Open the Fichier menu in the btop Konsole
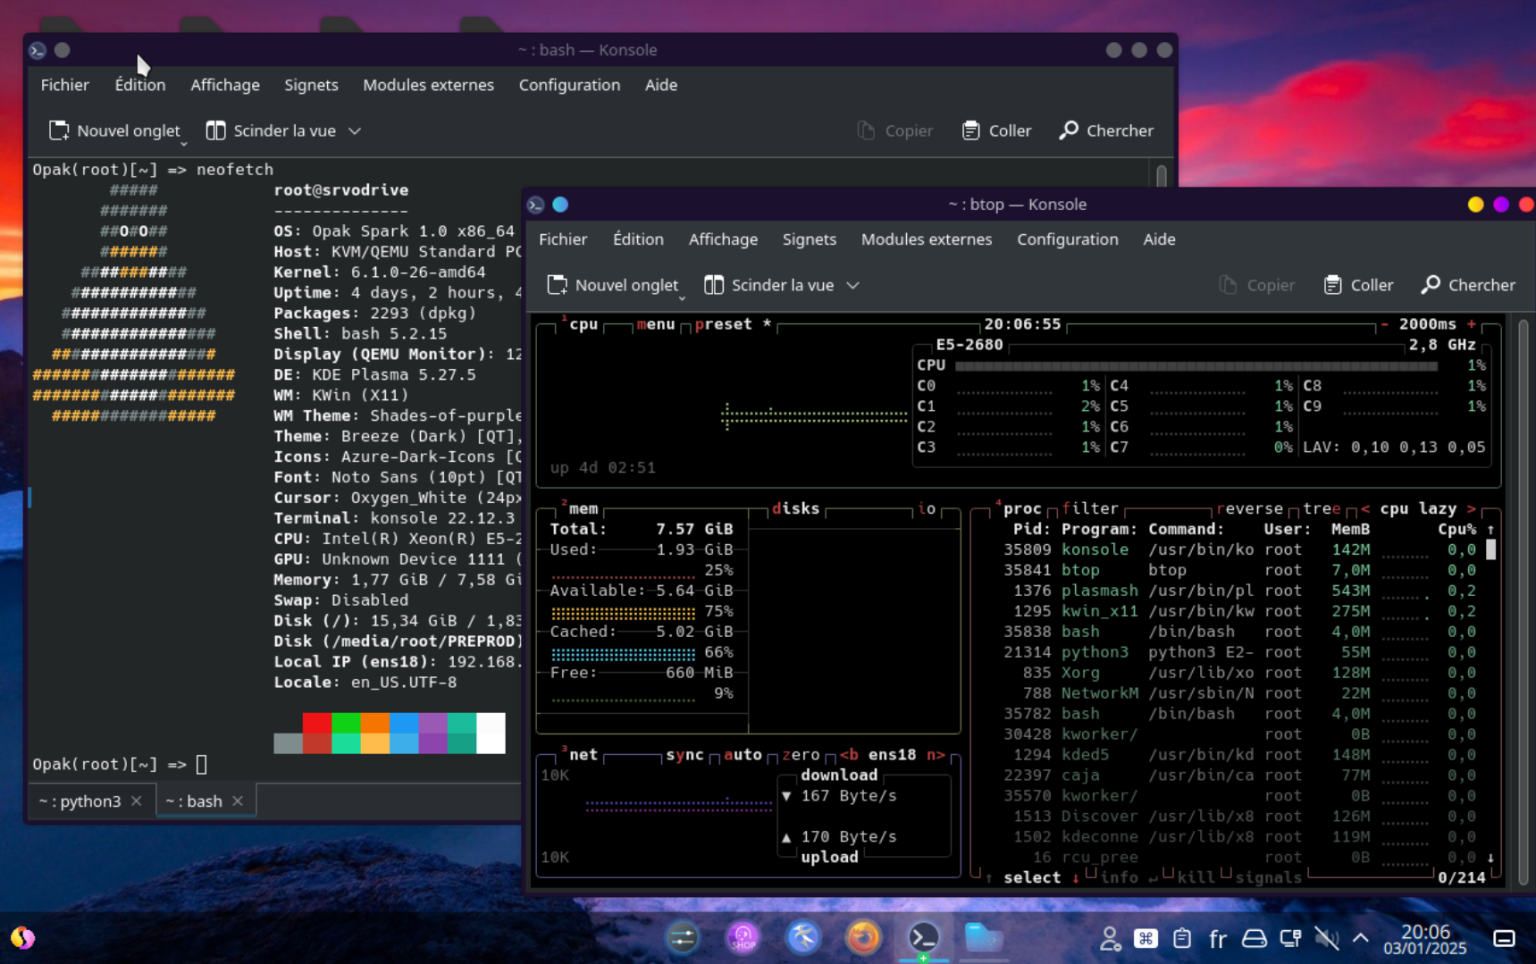 563,239
